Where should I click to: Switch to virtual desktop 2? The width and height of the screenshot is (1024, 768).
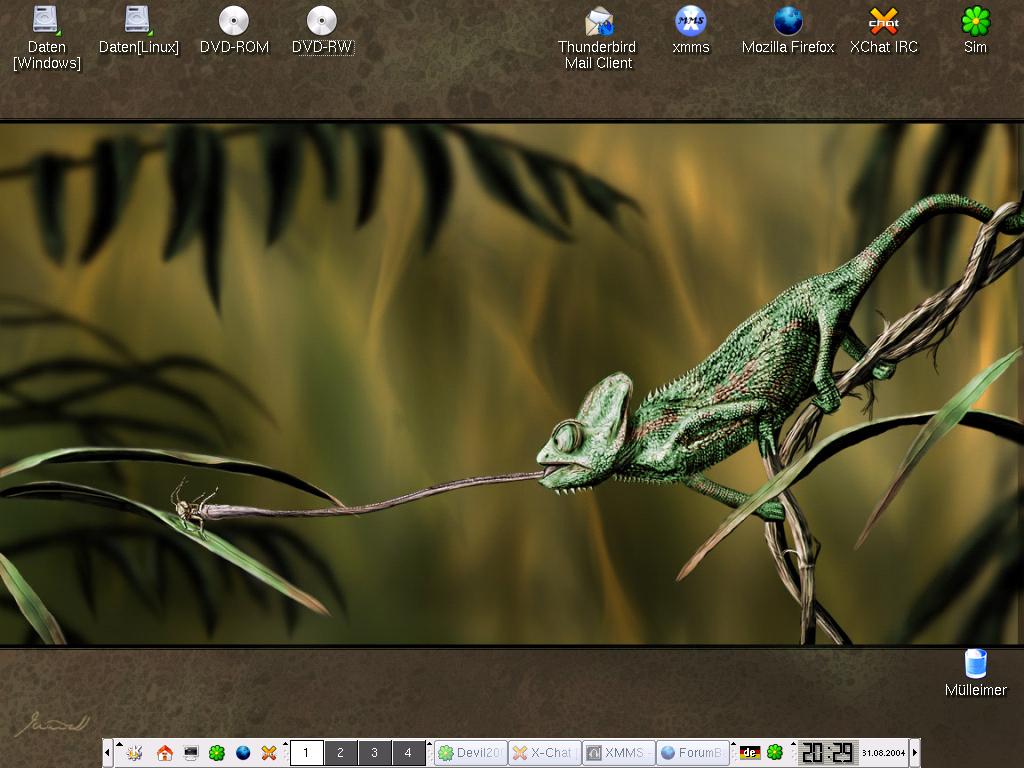pyautogui.click(x=340, y=753)
